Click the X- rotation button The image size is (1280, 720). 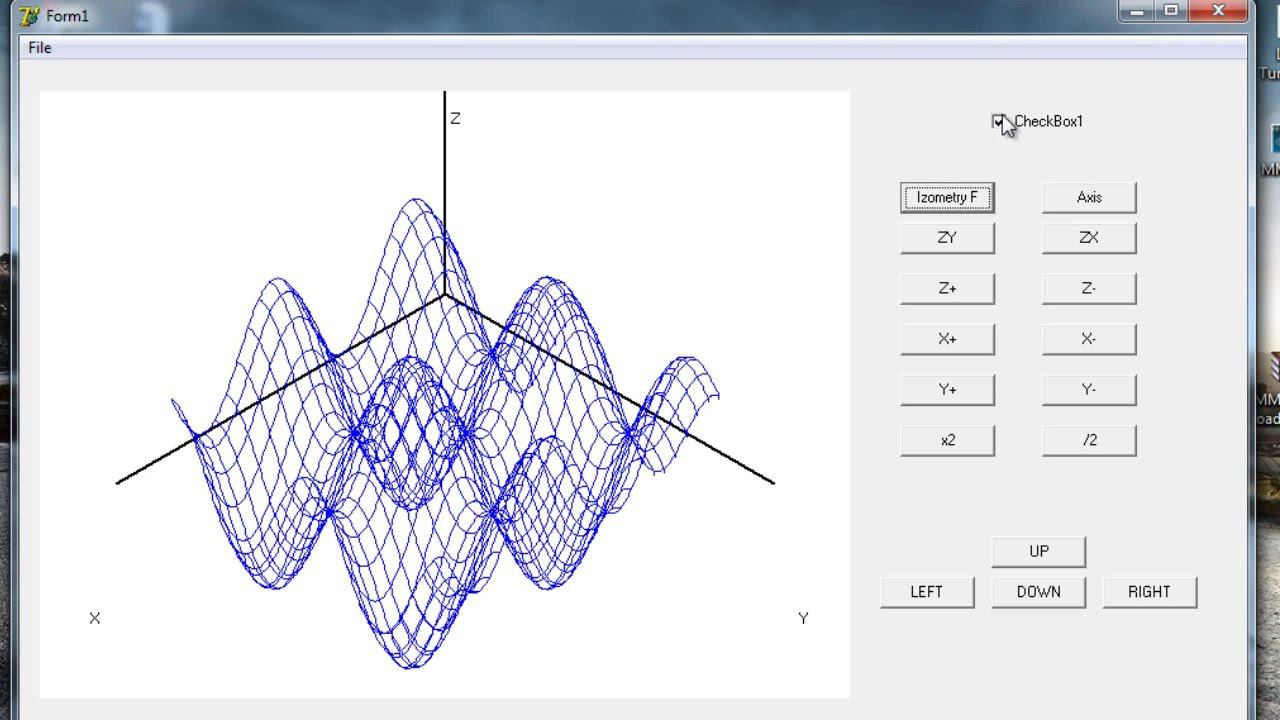tap(1089, 339)
